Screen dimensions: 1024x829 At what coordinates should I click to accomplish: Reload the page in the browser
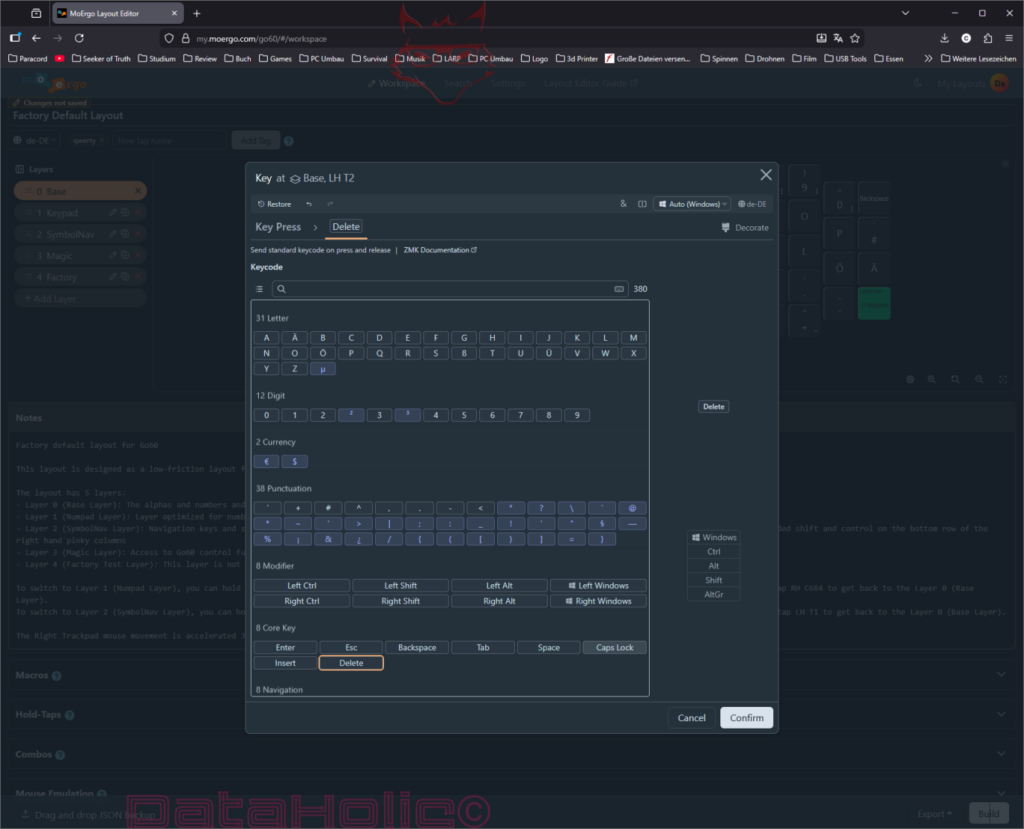(81, 38)
